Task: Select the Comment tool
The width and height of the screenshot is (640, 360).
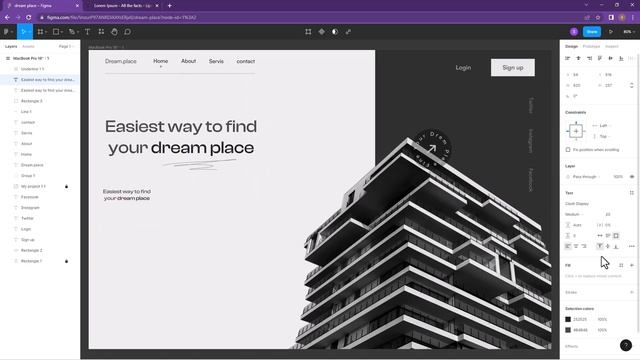Action: [127, 32]
